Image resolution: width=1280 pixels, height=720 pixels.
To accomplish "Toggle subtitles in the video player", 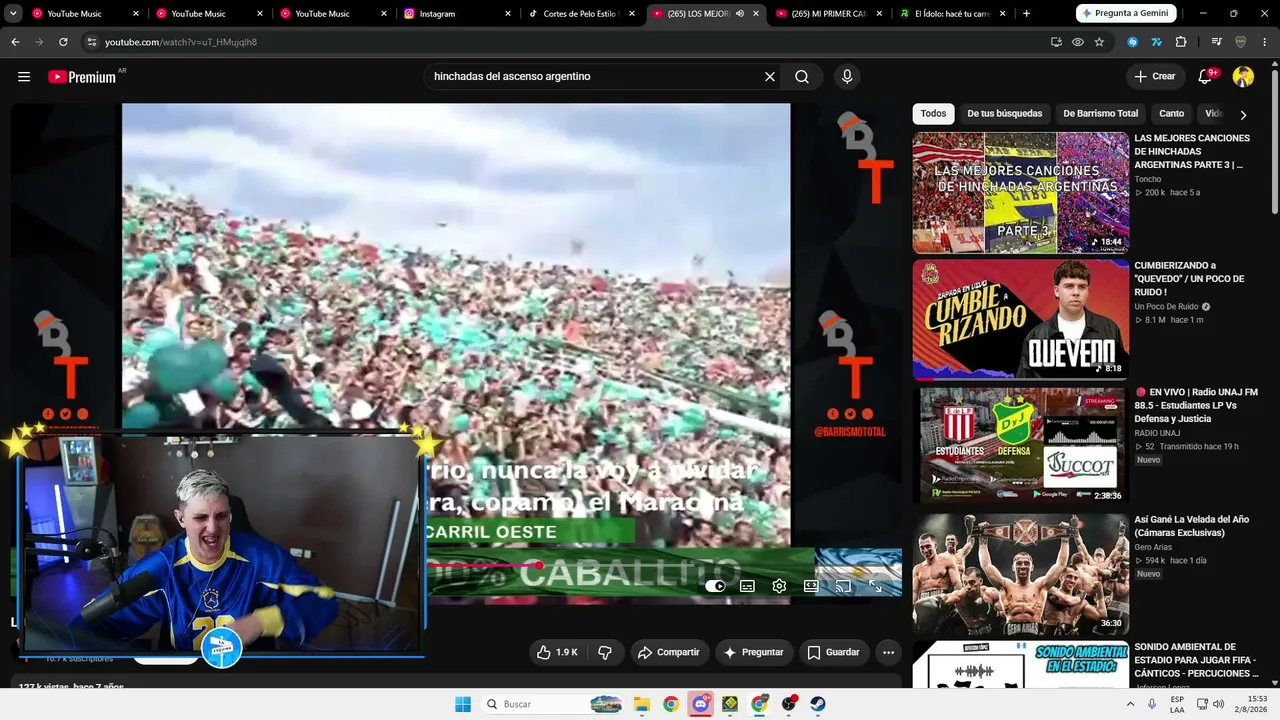I will tap(747, 586).
